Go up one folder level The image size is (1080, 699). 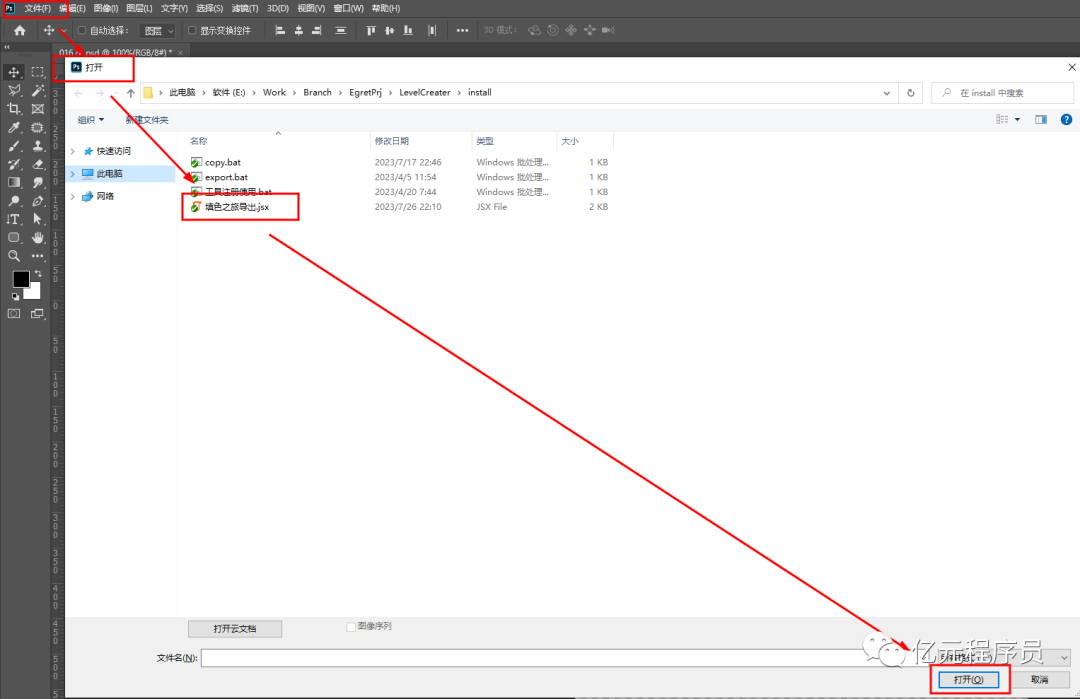pyautogui.click(x=131, y=93)
